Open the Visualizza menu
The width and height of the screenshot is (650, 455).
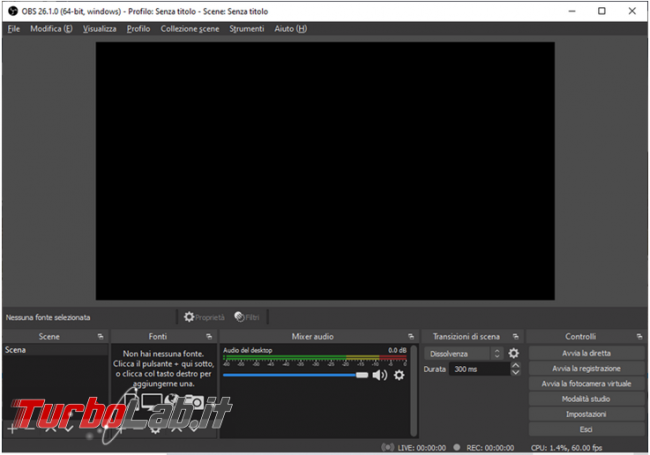click(99, 29)
